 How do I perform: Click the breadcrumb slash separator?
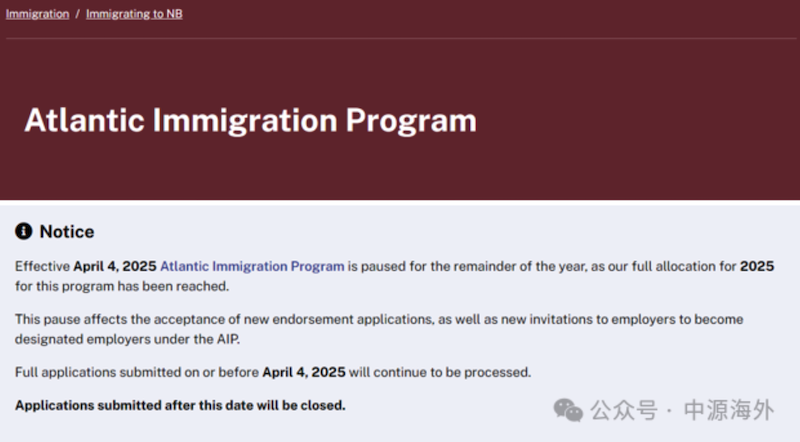78,15
